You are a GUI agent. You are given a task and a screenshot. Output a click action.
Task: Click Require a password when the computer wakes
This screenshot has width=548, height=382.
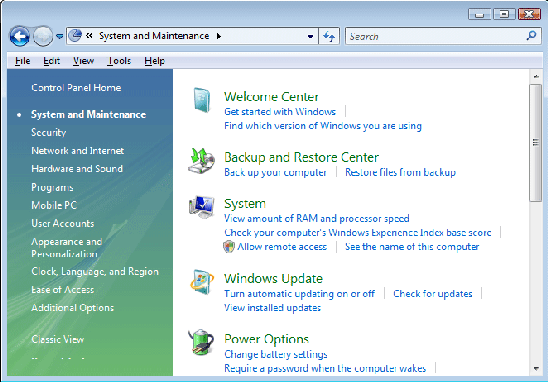[x=325, y=368]
